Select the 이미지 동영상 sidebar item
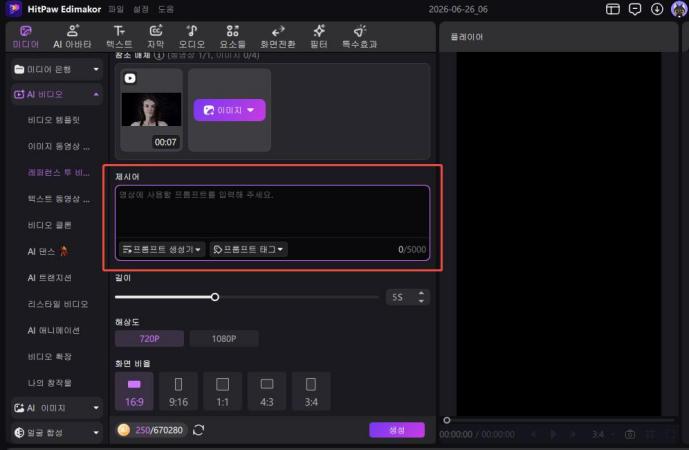This screenshot has height=450, width=689. click(x=58, y=146)
